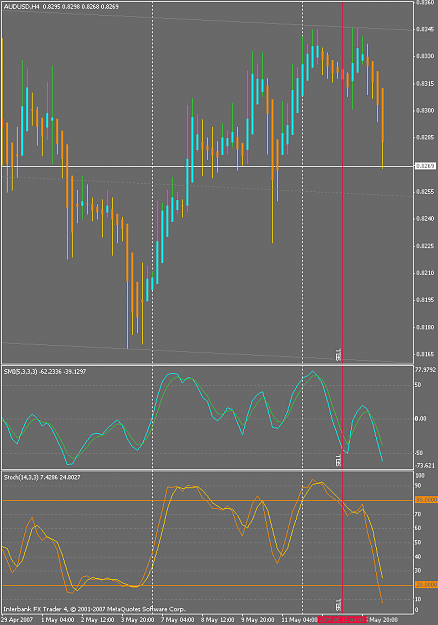Click the 50 value on Stochastic scale
Screen dimensions: 438x625
coord(418,542)
